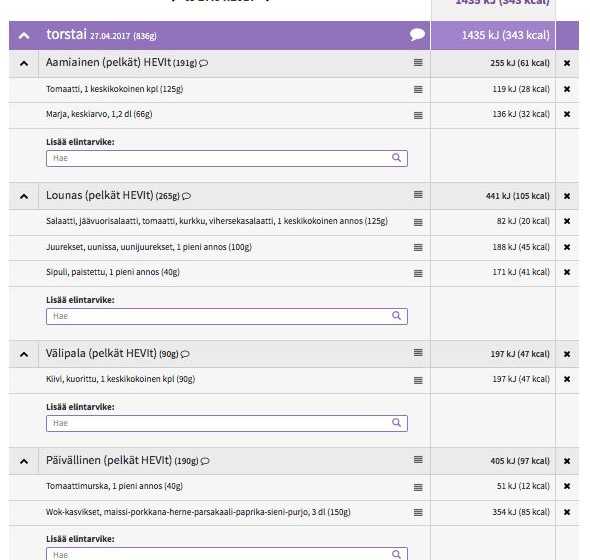
Task: Open list menu icon for Tomaatti row
Action: click(x=418, y=90)
